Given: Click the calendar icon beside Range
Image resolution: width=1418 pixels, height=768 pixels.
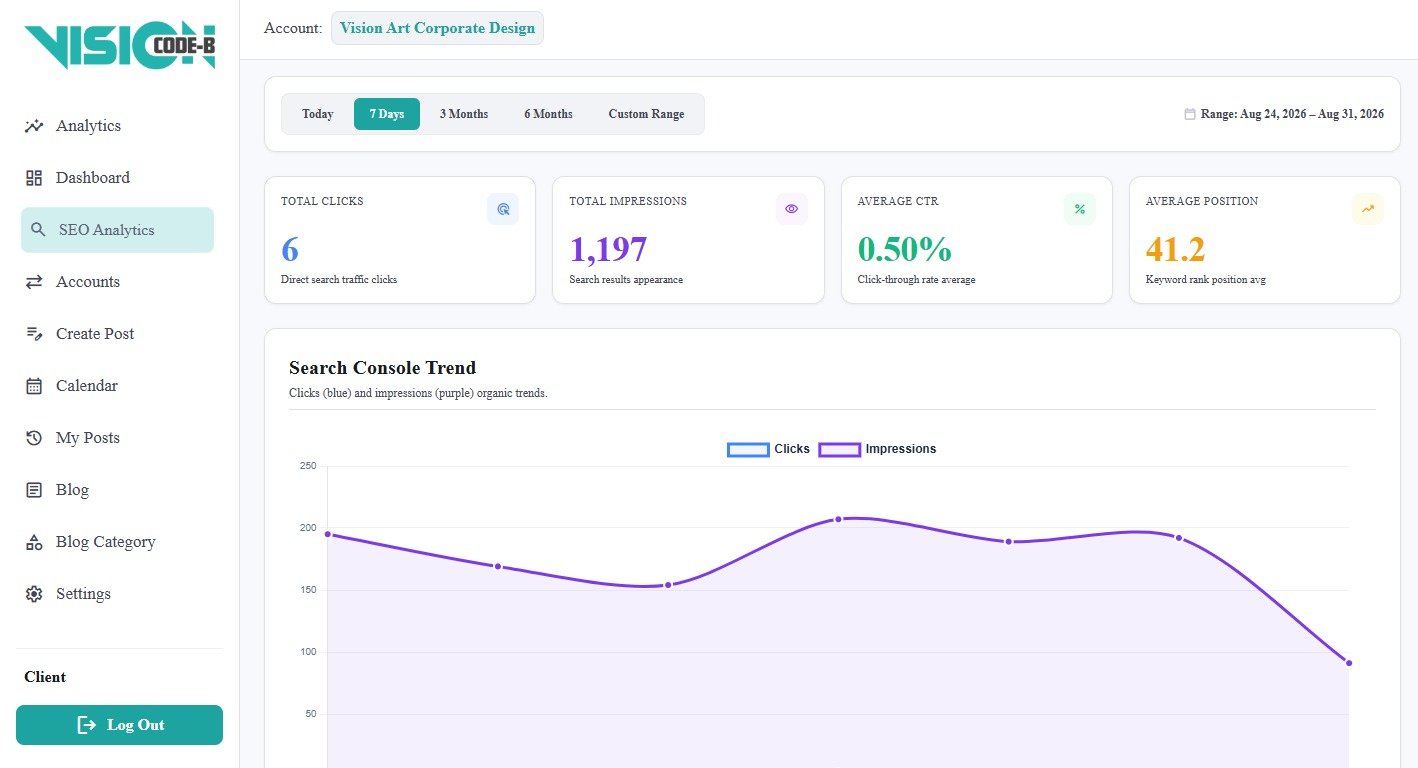Looking at the screenshot, I should click(1190, 114).
